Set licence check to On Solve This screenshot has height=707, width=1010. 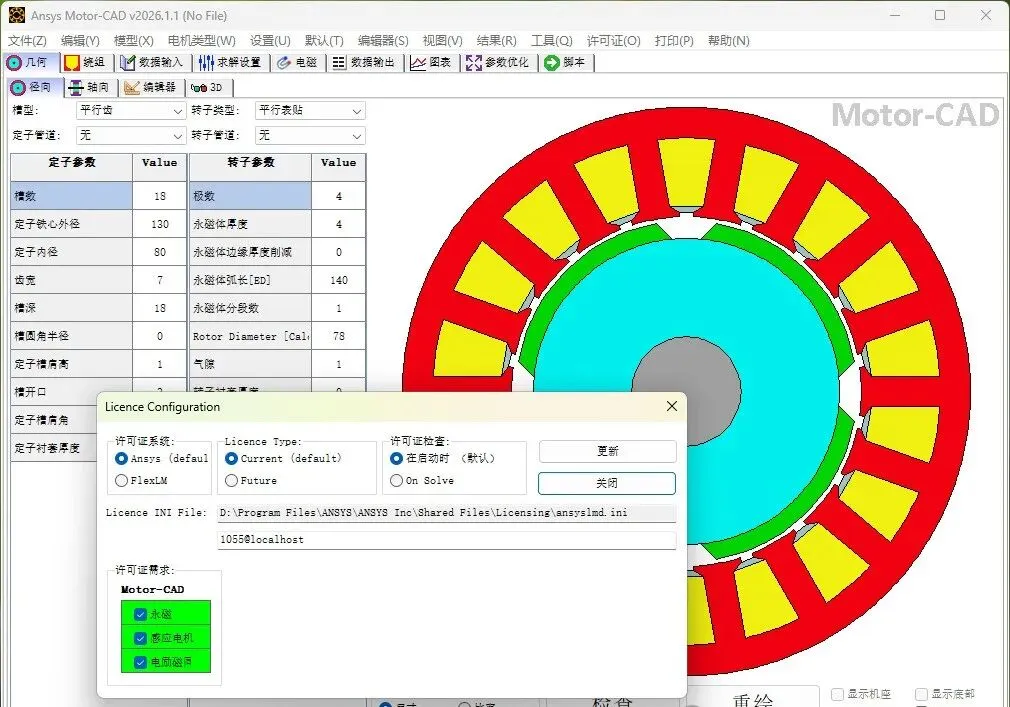click(x=397, y=480)
